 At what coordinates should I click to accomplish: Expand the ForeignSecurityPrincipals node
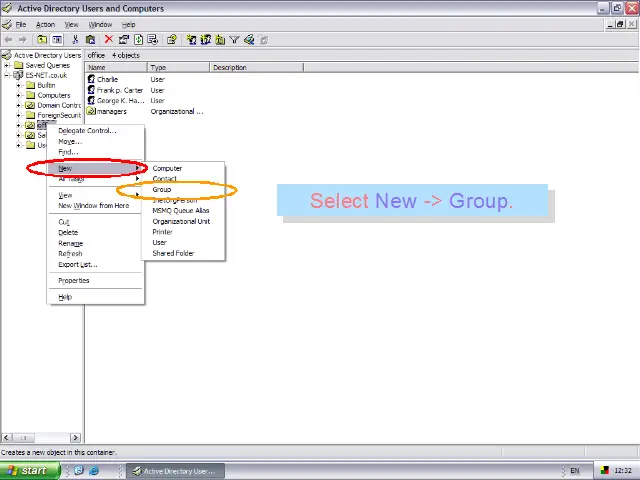18,115
